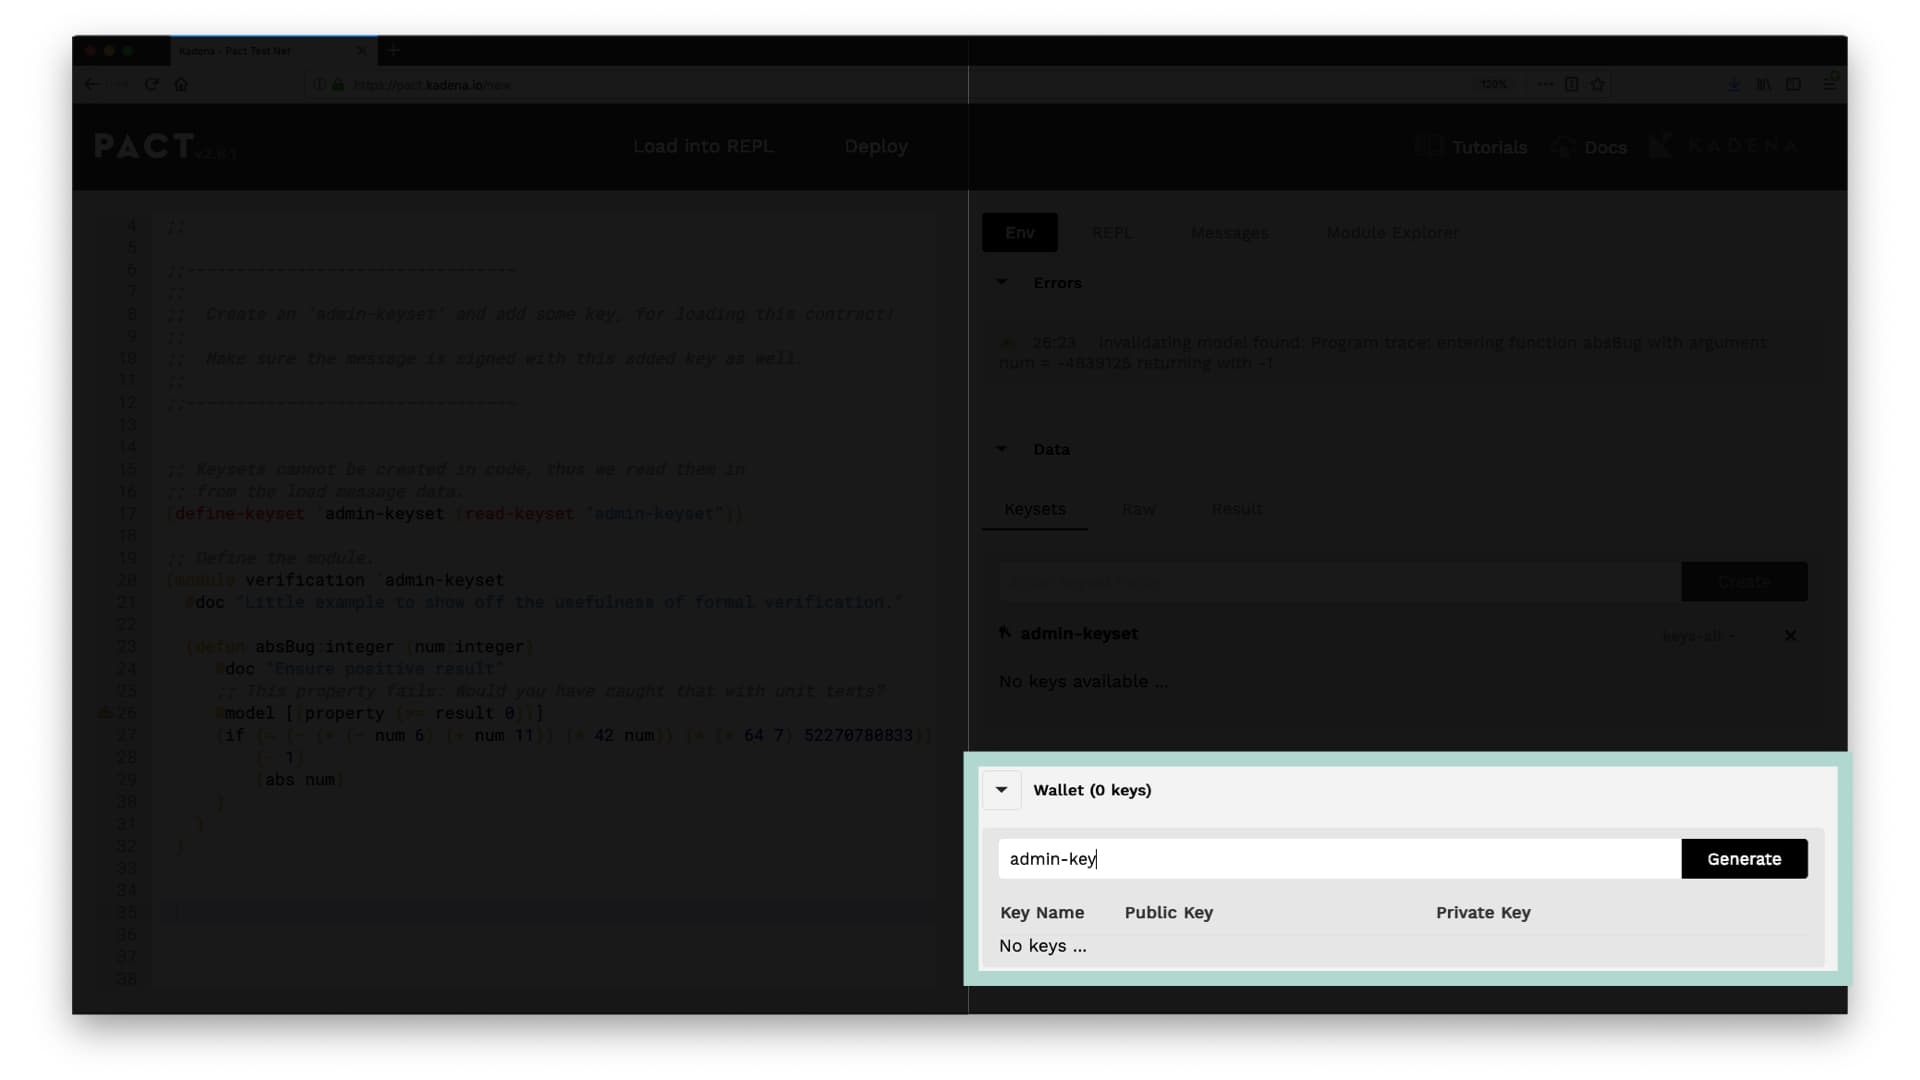Click the 'Key Name' column header
Image resolution: width=1920 pixels, height=1080 pixels.
point(1042,913)
